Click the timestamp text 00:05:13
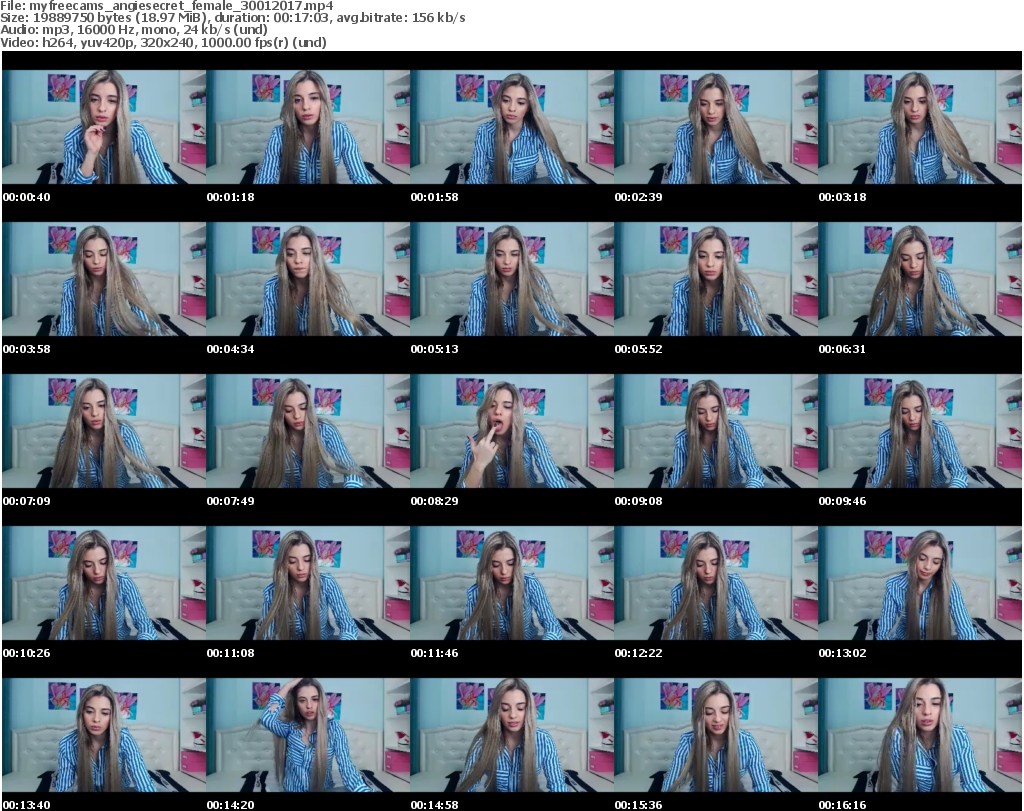This screenshot has height=811, width=1024. 434,349
